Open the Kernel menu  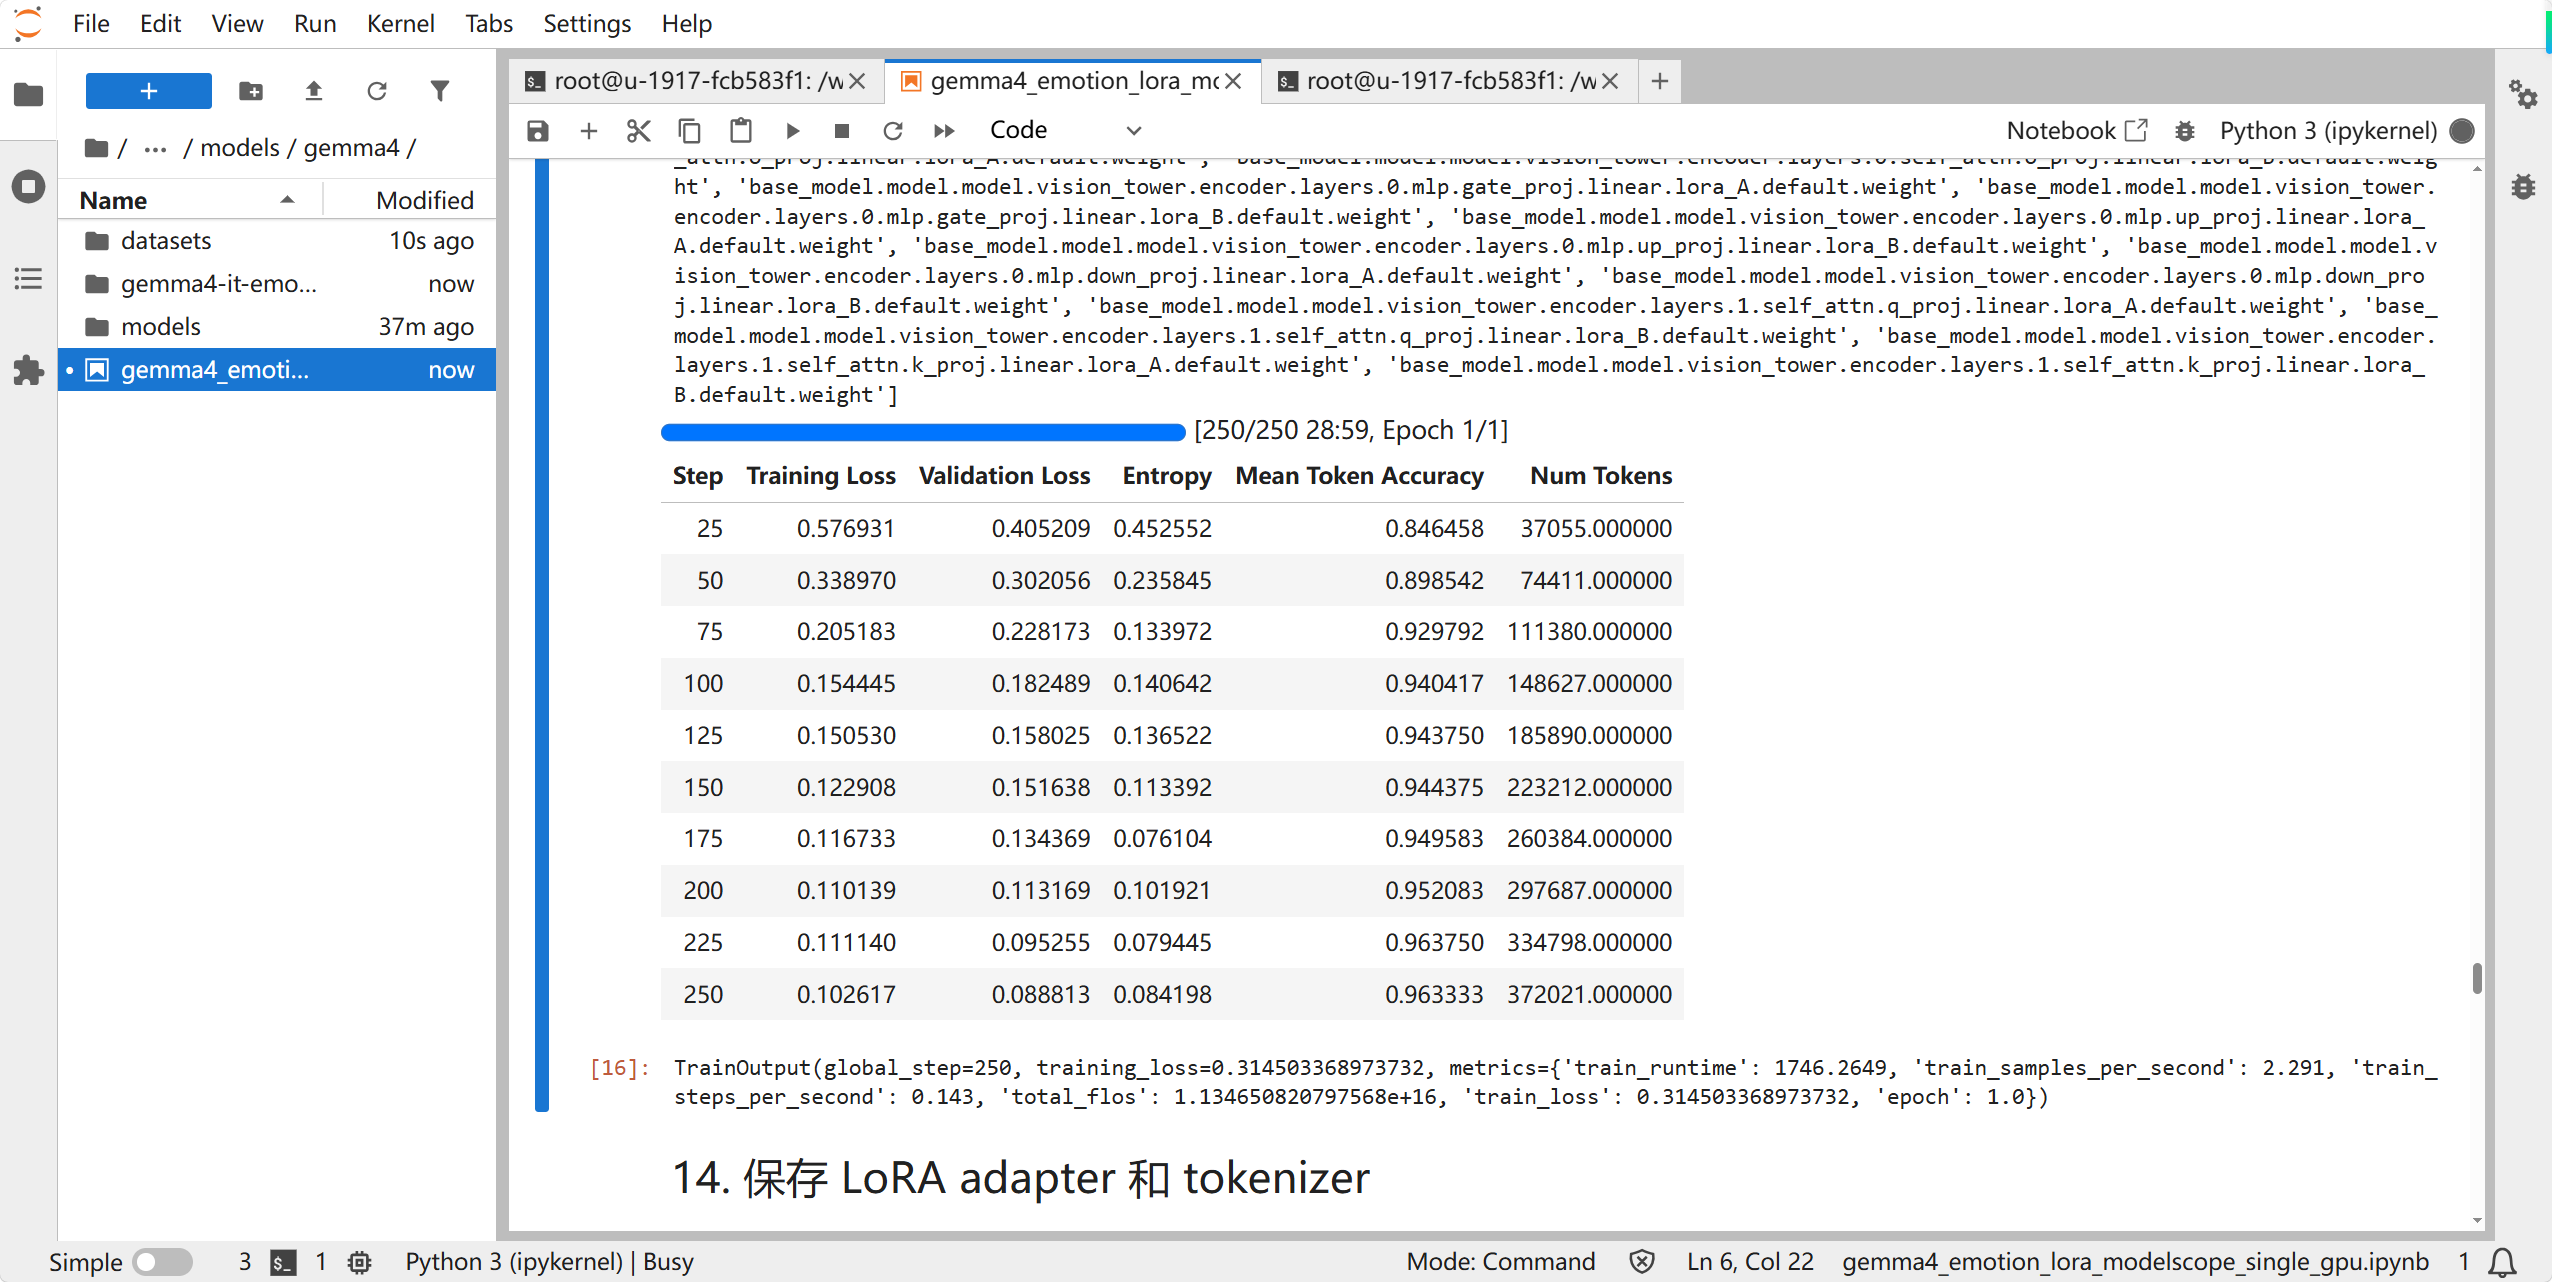click(x=400, y=23)
